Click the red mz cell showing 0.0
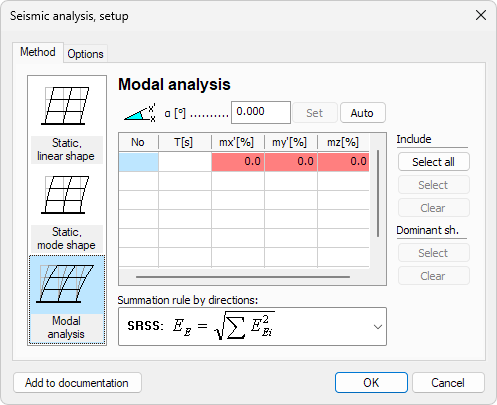This screenshot has width=497, height=405. click(343, 162)
